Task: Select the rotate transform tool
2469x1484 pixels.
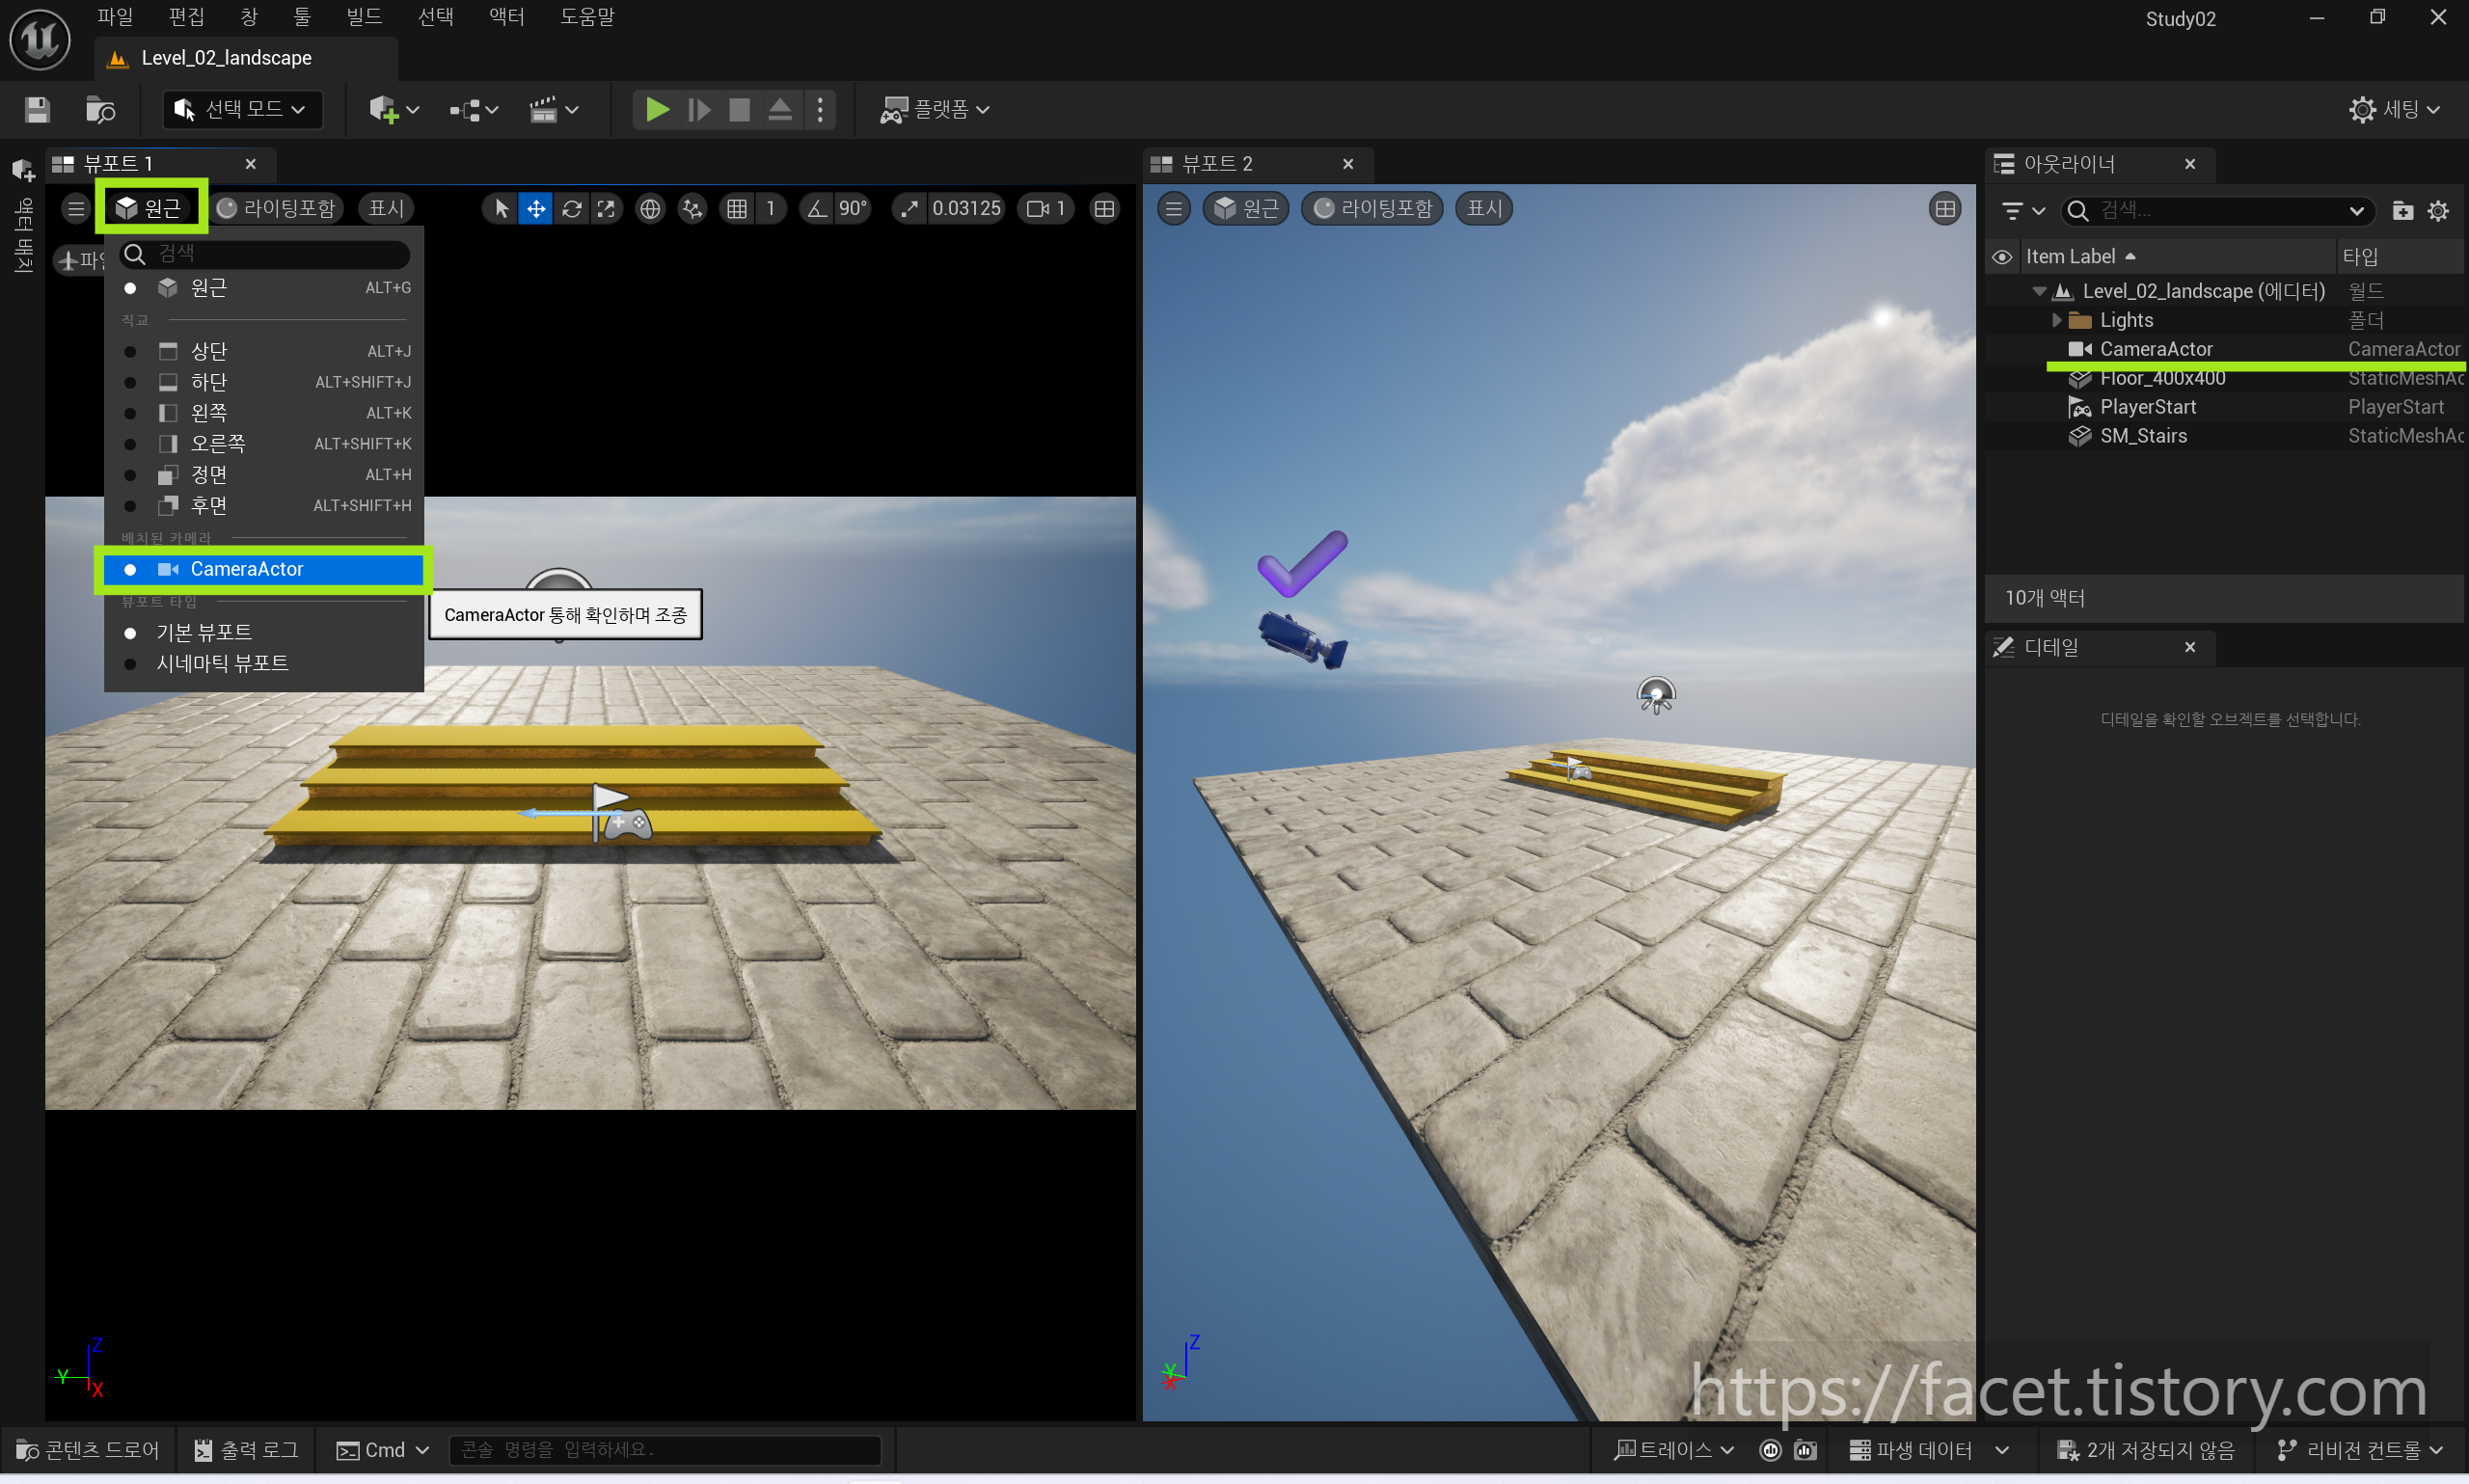Action: [571, 208]
